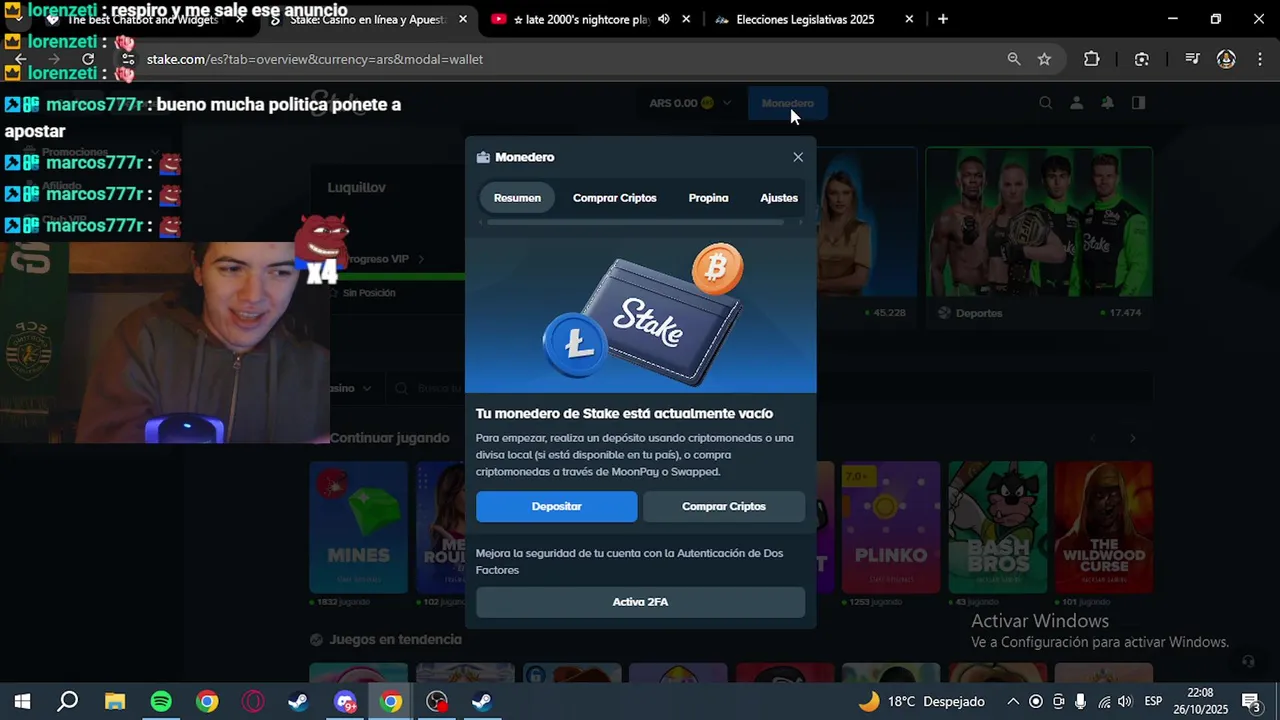Open Spotify from the taskbar
This screenshot has width=1280, height=720.
coord(161,702)
